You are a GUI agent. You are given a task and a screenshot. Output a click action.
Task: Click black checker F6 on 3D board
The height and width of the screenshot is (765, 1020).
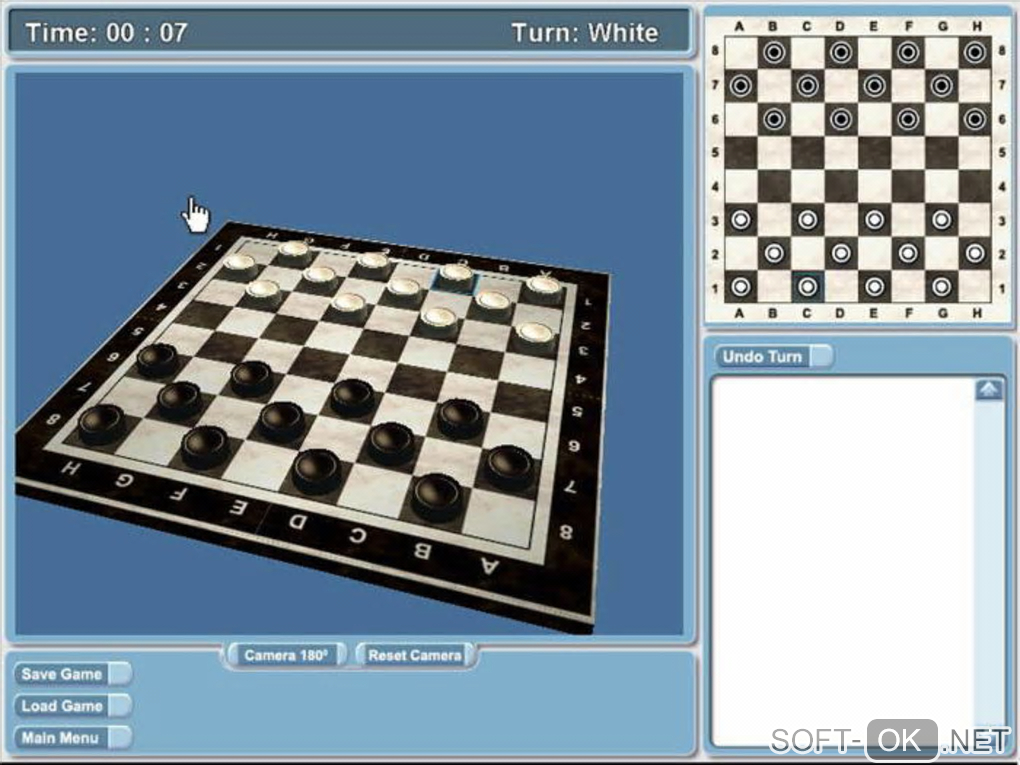point(252,378)
